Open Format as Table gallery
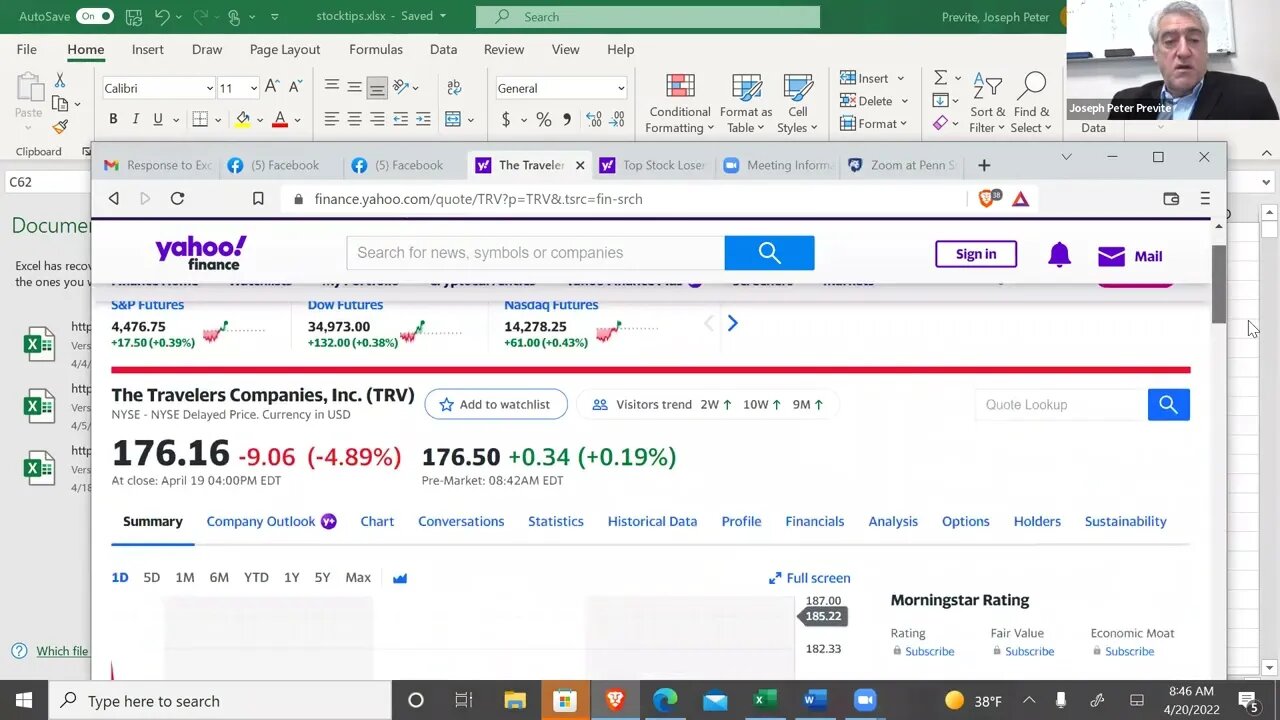1280x720 pixels. (x=746, y=103)
